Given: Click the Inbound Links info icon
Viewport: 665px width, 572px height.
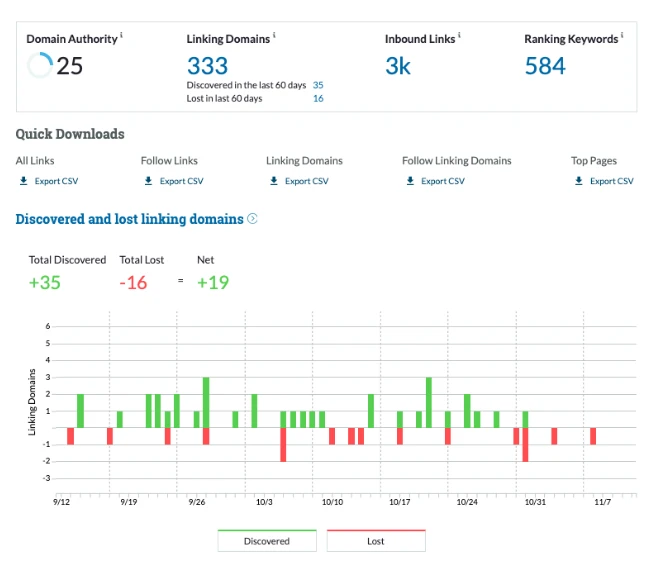Looking at the screenshot, I should coord(459,35).
